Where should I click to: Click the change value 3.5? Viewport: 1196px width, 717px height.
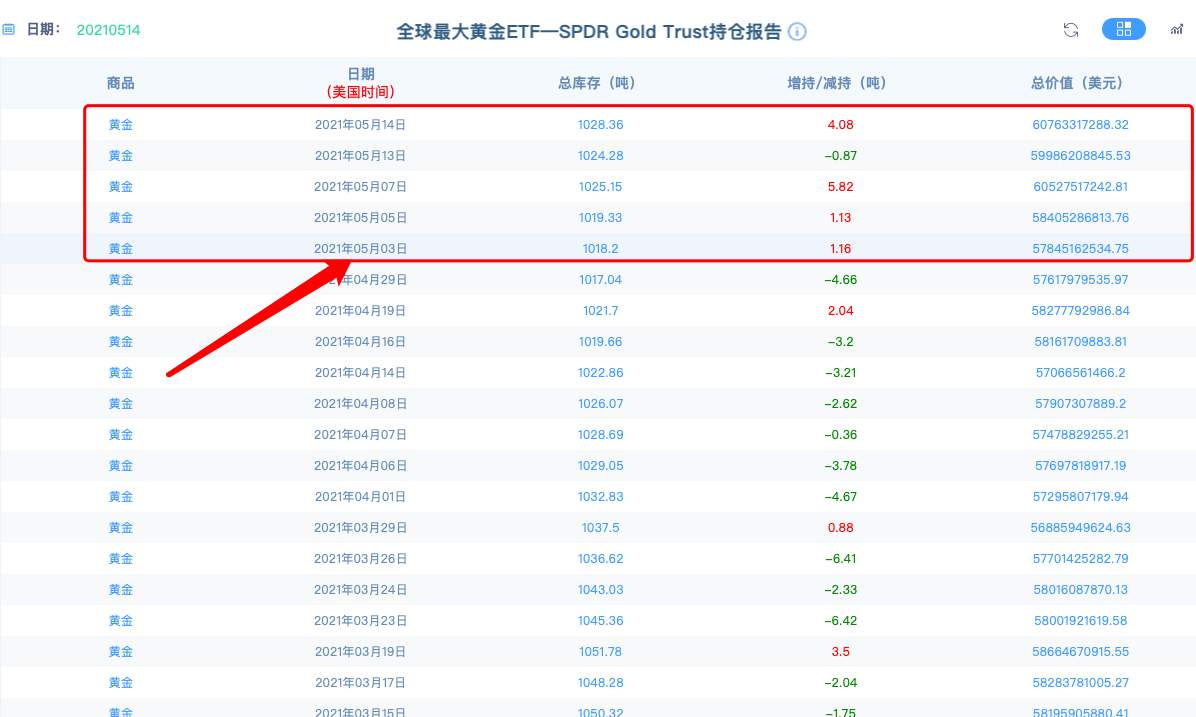tap(840, 652)
